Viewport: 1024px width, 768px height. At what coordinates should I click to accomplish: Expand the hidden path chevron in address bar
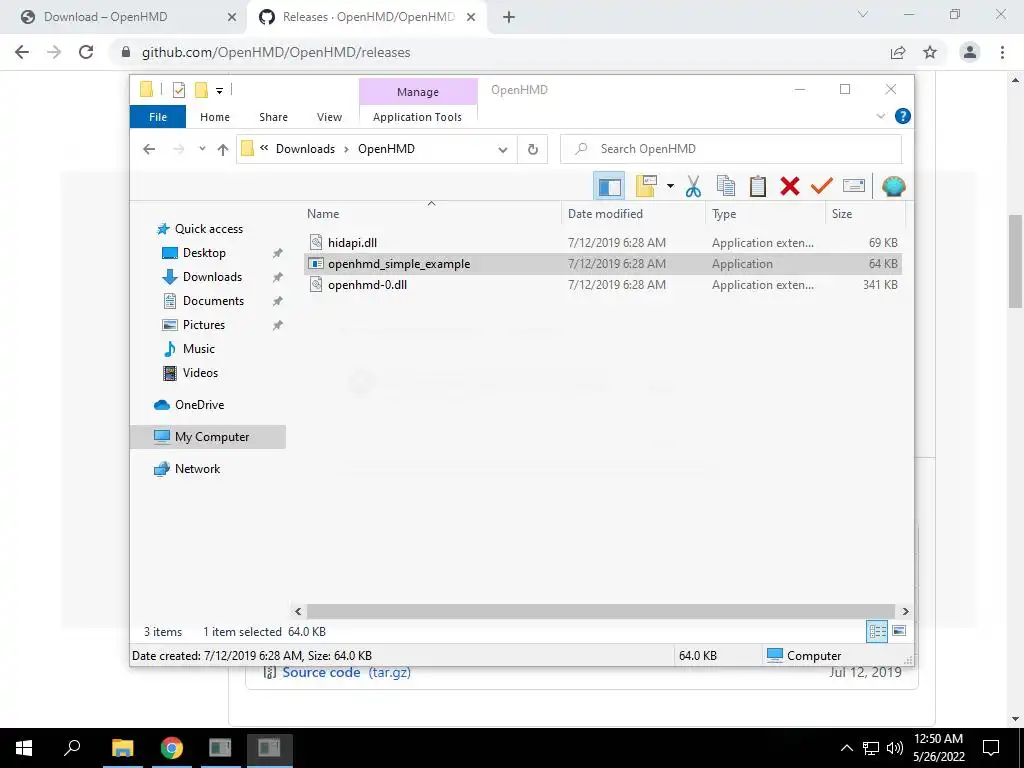[x=264, y=148]
